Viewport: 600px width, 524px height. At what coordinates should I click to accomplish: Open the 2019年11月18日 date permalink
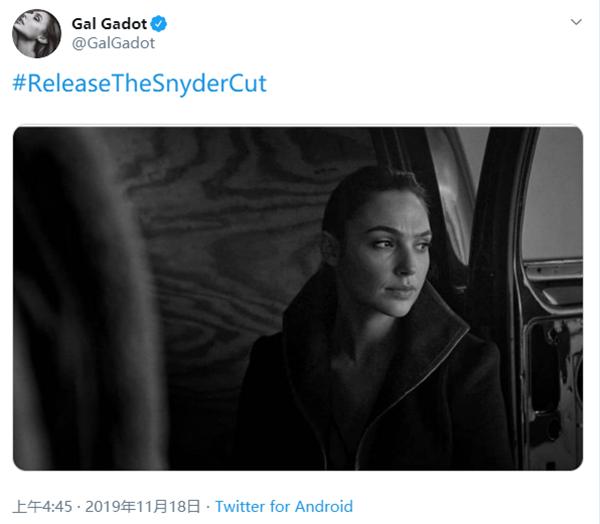click(x=143, y=506)
